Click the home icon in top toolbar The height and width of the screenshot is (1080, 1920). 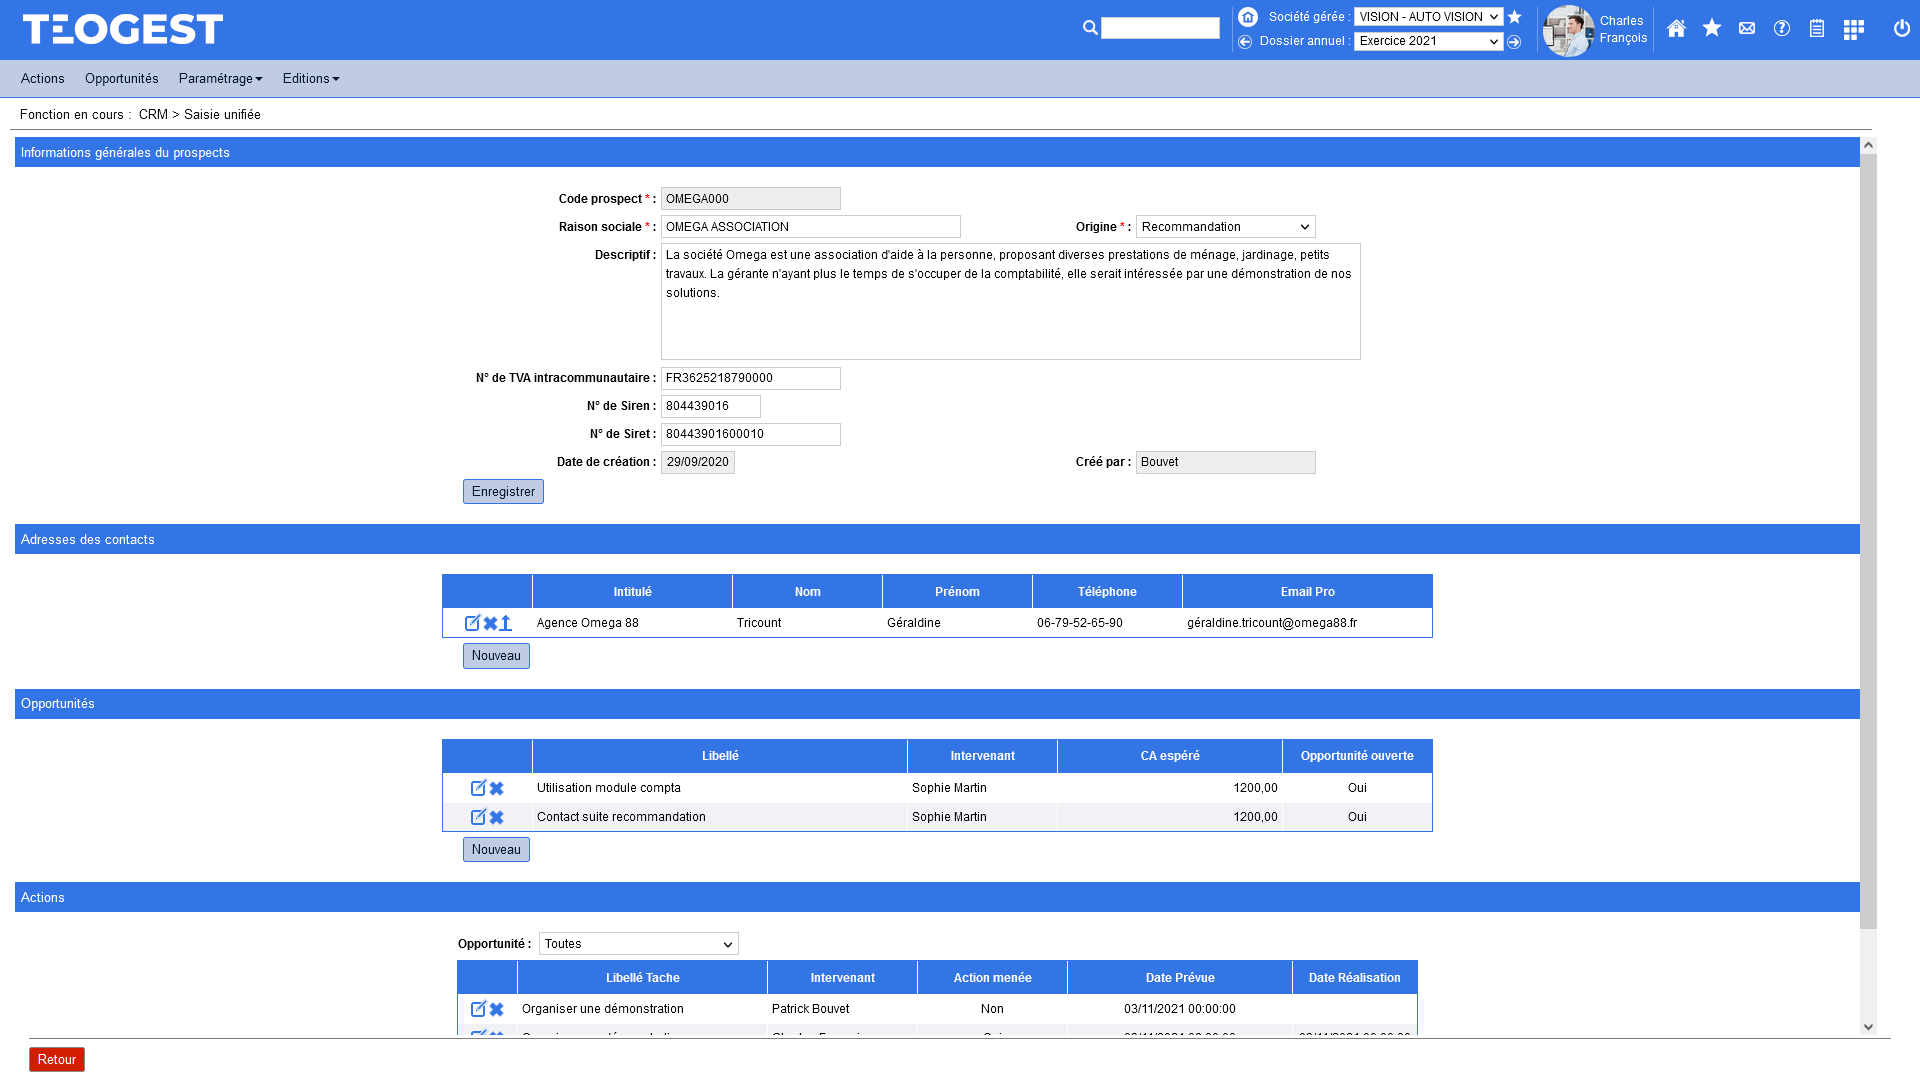(x=1676, y=29)
